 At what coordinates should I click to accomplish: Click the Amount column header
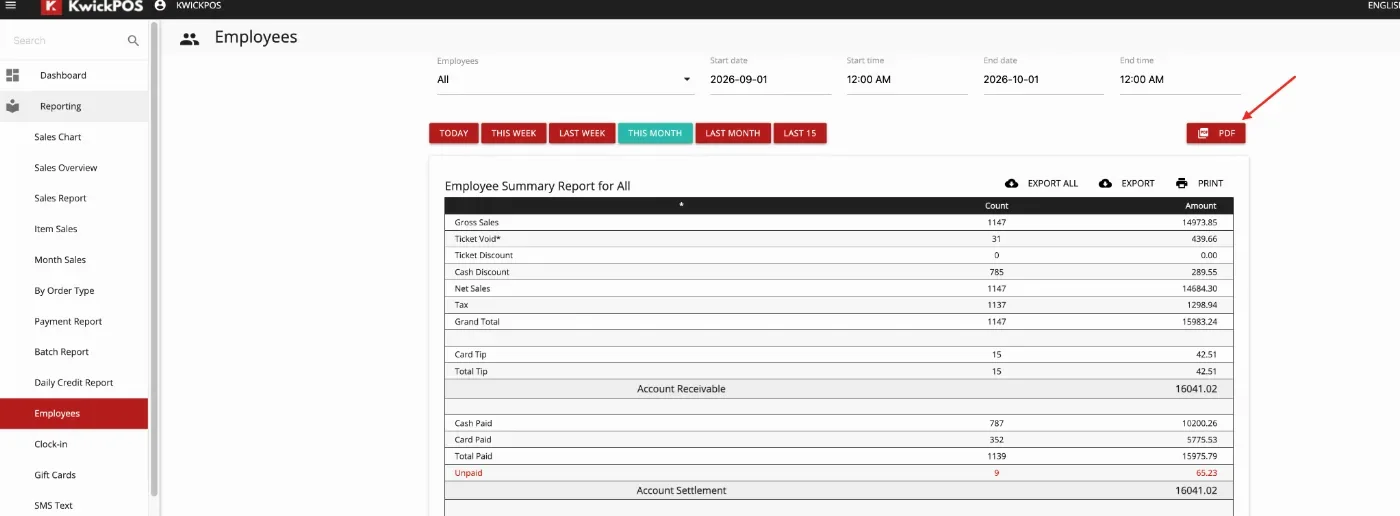point(1201,205)
